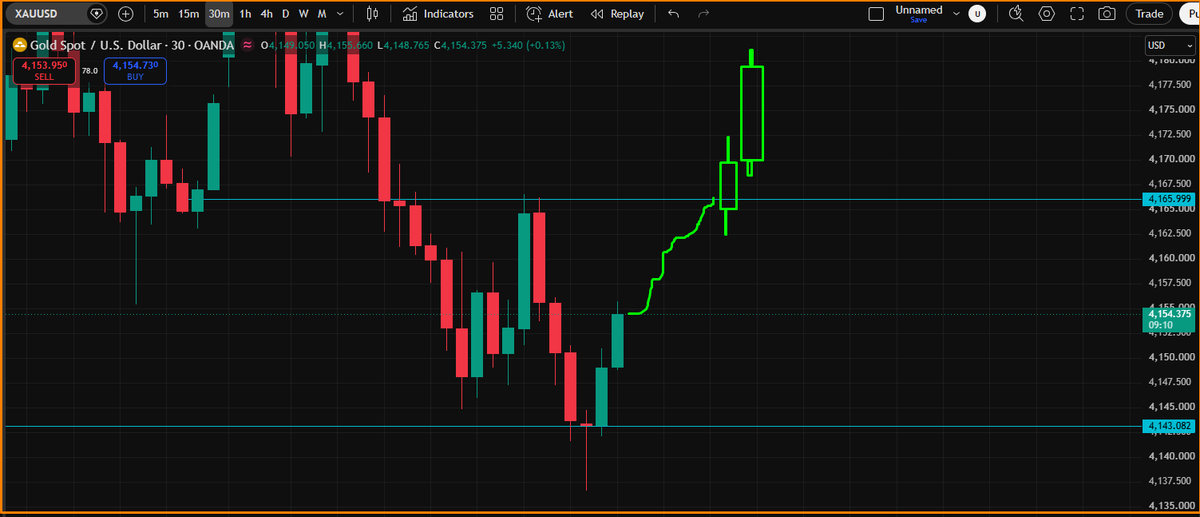
Task: Switch to the W weekly timeframe
Action: [303, 14]
